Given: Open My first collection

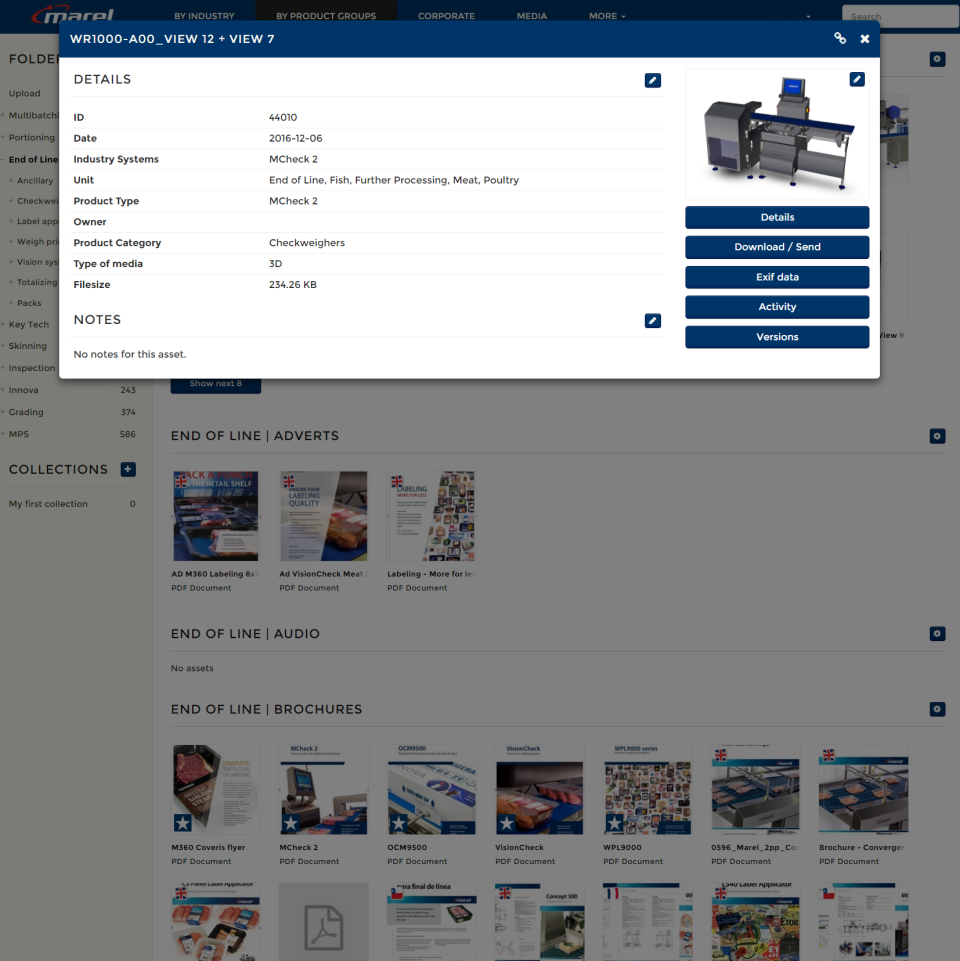Looking at the screenshot, I should (x=48, y=504).
